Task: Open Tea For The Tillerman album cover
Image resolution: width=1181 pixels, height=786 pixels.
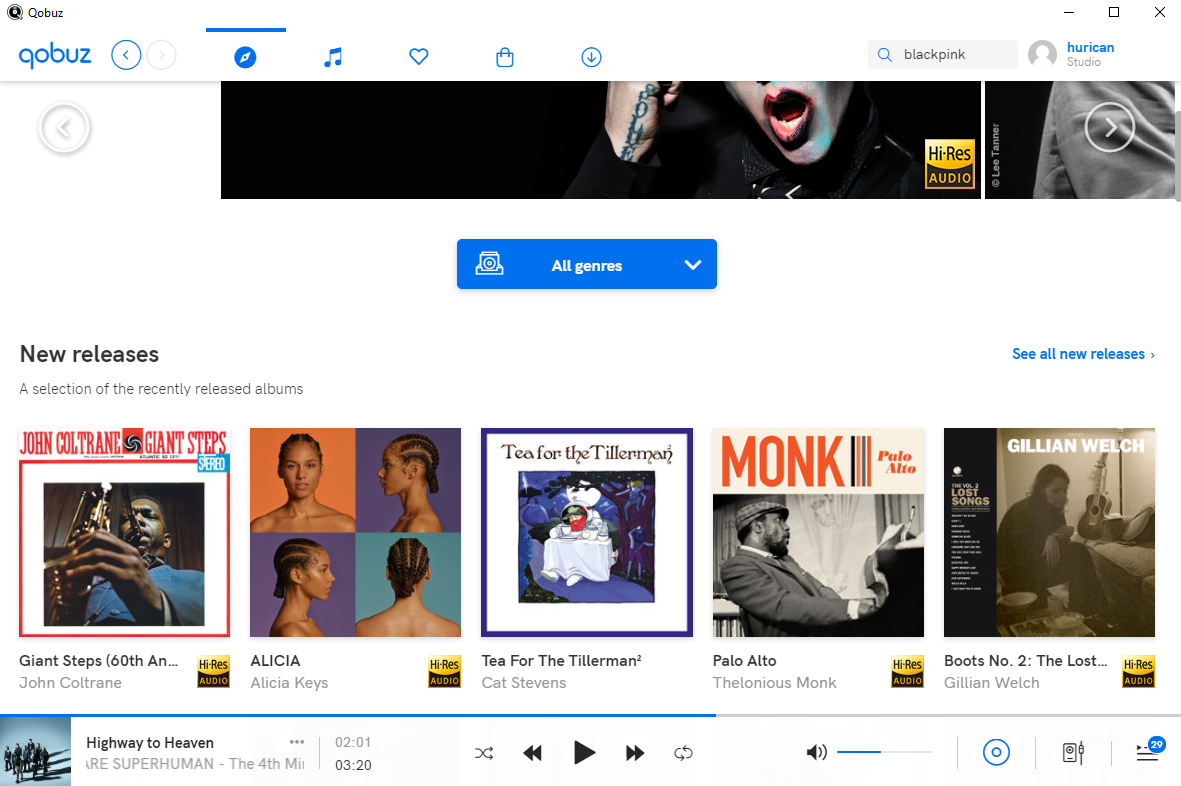Action: [587, 532]
